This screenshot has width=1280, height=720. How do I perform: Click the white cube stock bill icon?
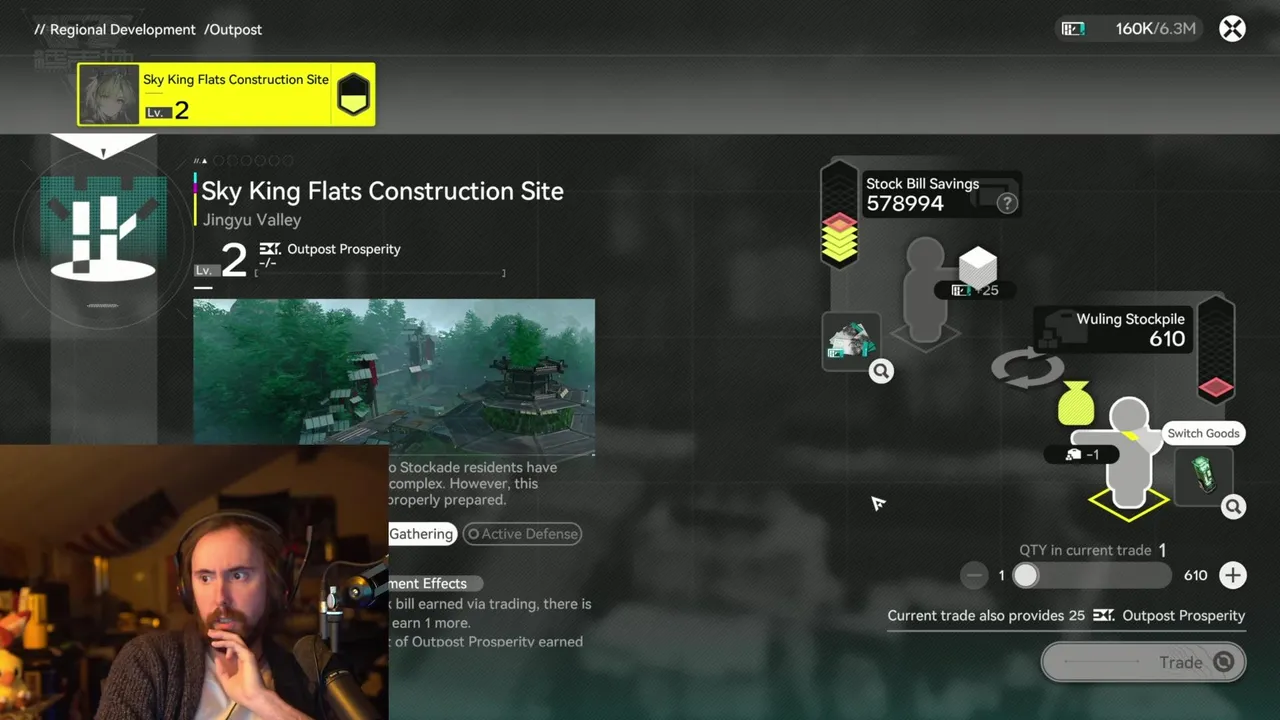point(977,266)
